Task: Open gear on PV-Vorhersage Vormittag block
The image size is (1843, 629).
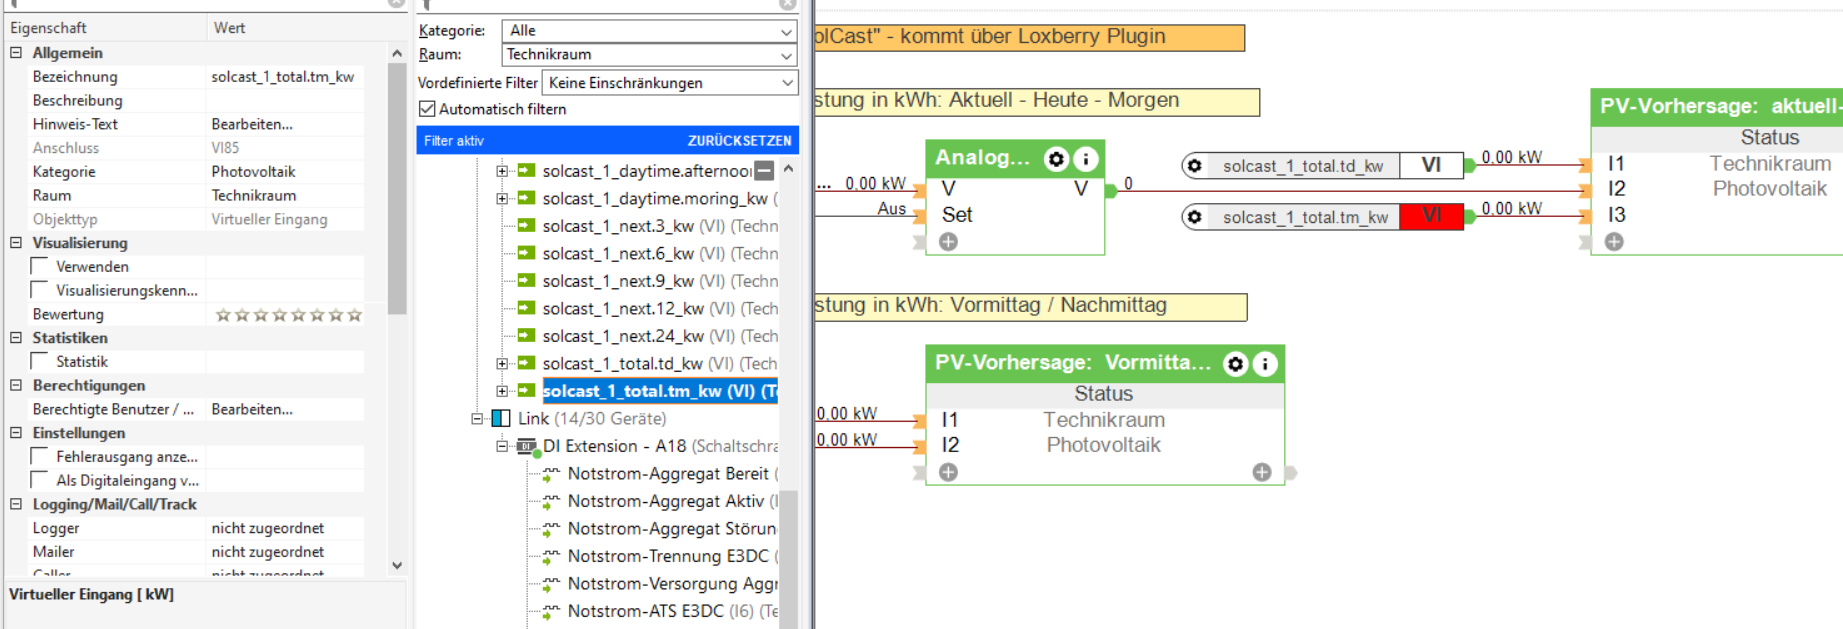Action: (1236, 364)
